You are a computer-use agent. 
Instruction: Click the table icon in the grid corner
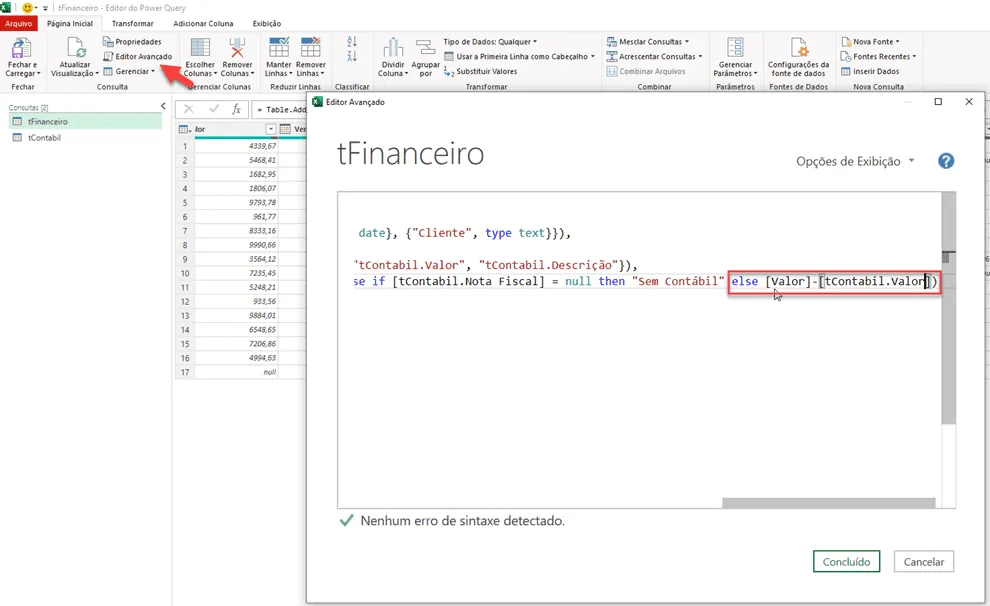[184, 129]
